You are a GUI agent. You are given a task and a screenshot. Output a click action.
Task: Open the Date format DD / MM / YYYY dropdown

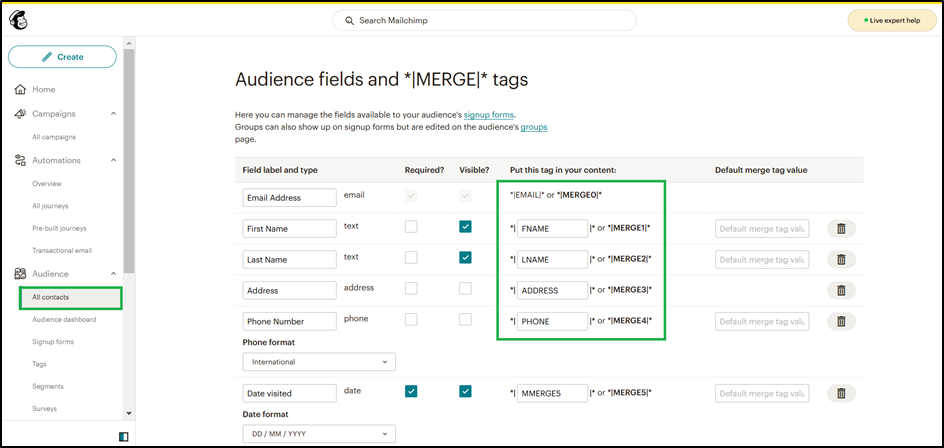click(x=319, y=434)
